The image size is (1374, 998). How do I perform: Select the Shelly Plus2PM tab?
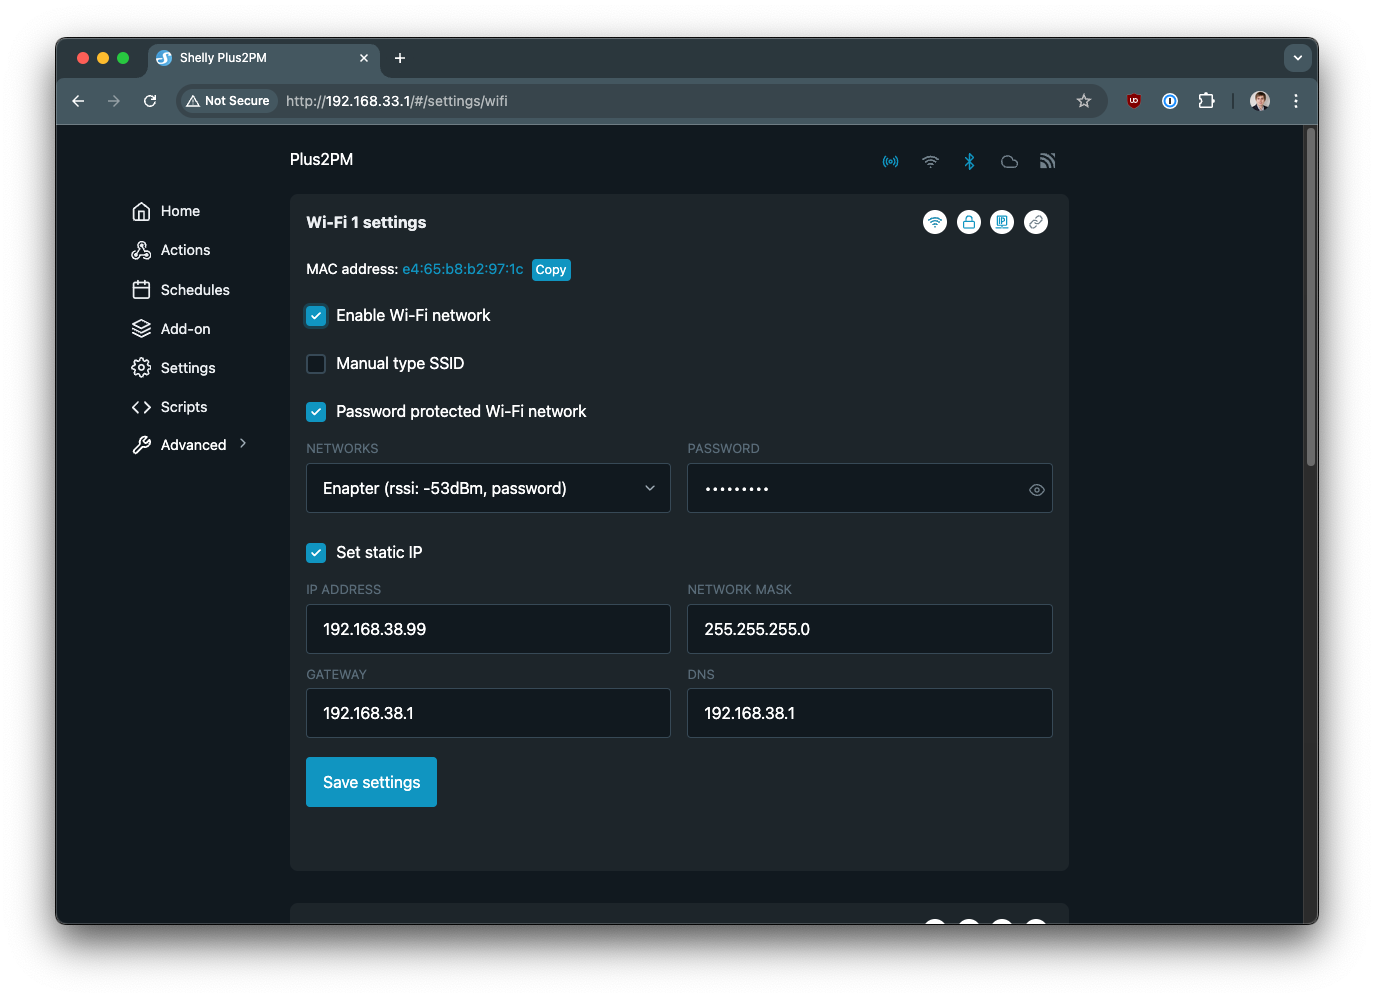tap(264, 58)
